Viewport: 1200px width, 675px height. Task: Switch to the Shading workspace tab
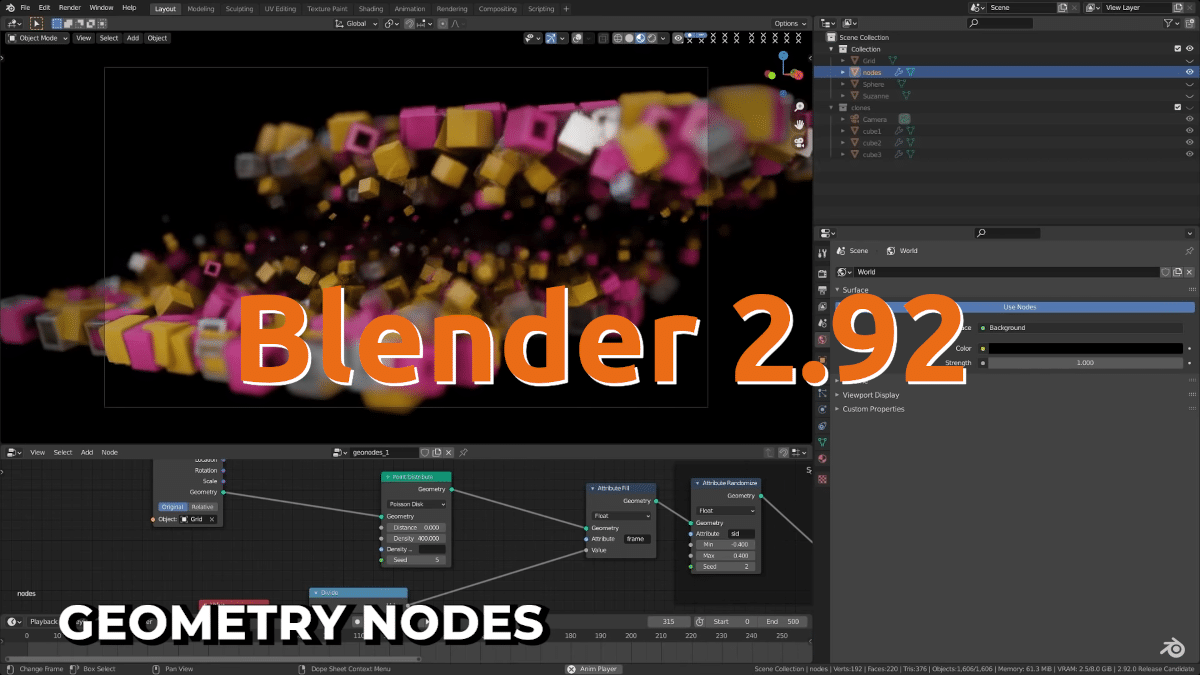point(370,9)
